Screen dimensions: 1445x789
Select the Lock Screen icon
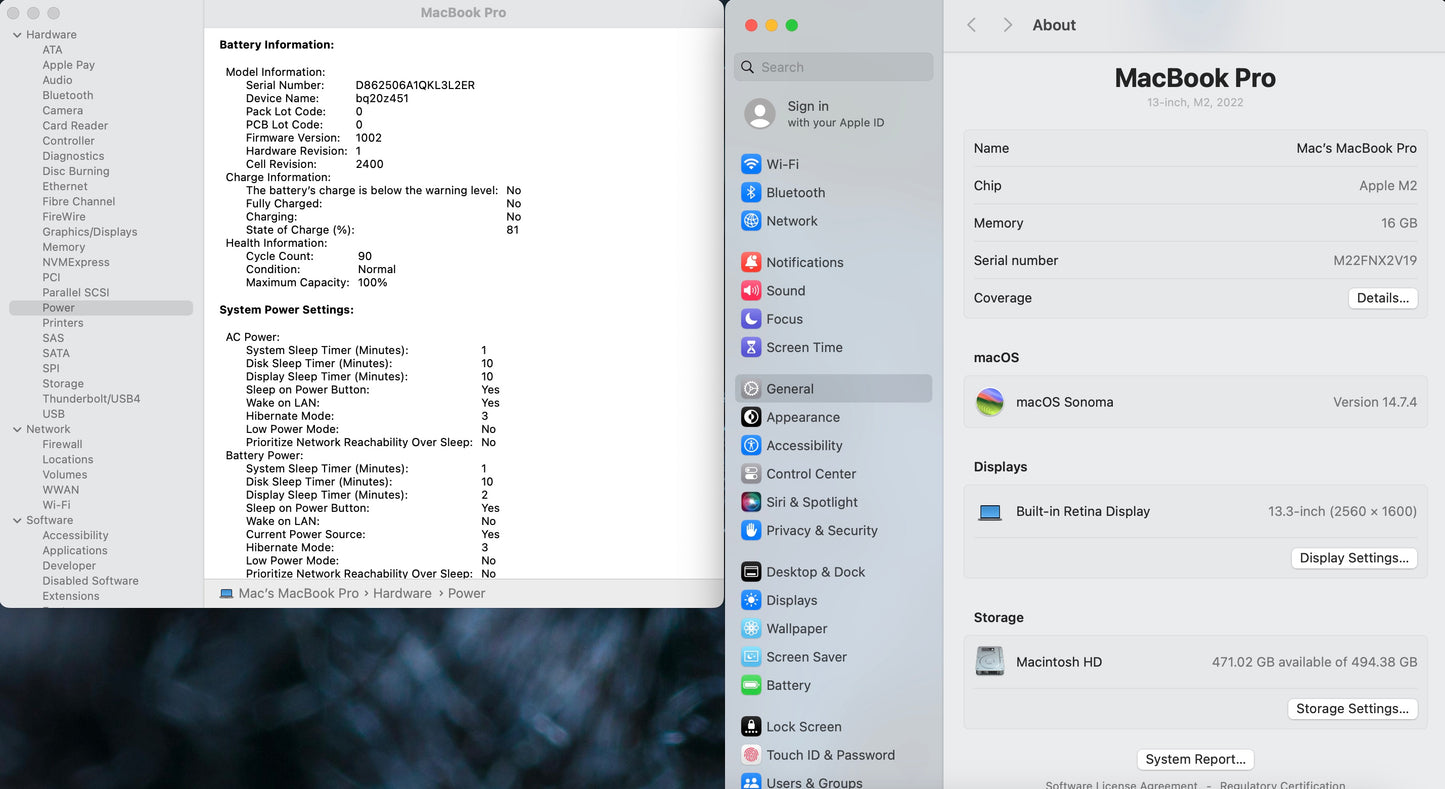click(751, 727)
